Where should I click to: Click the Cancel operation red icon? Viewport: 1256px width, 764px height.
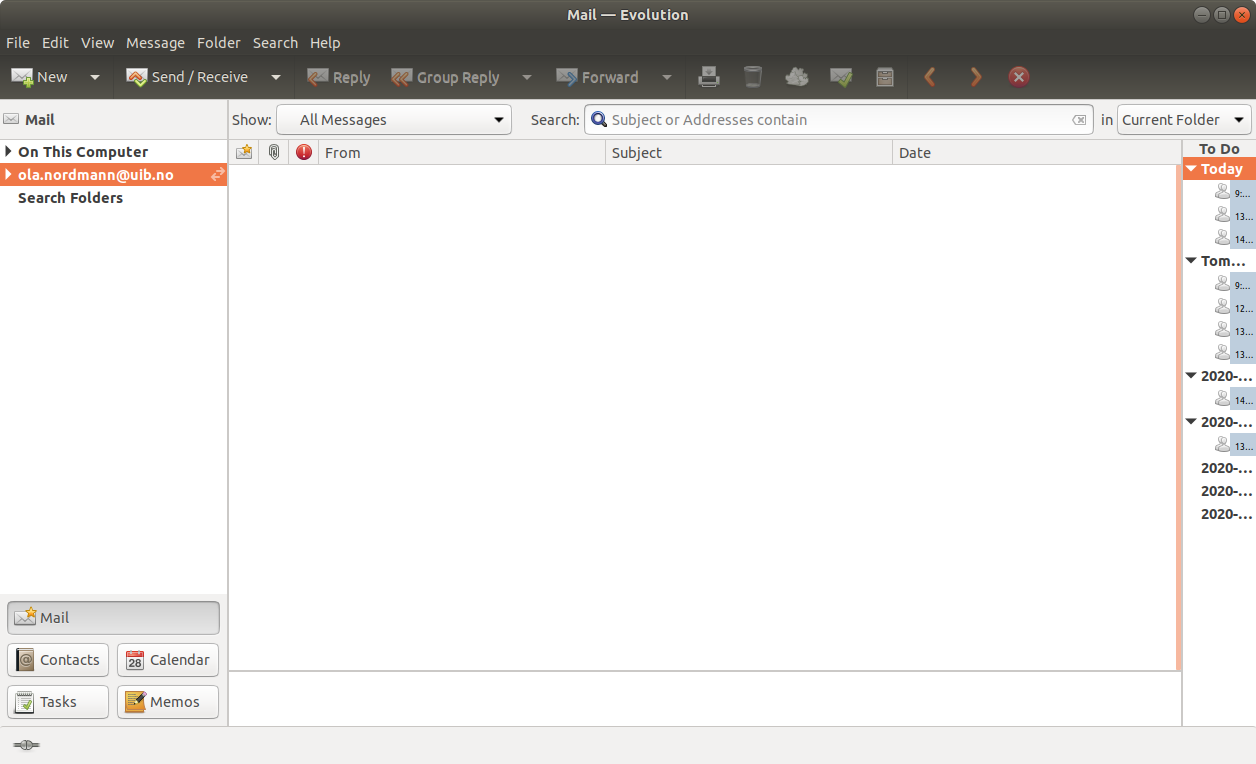[x=1018, y=77]
